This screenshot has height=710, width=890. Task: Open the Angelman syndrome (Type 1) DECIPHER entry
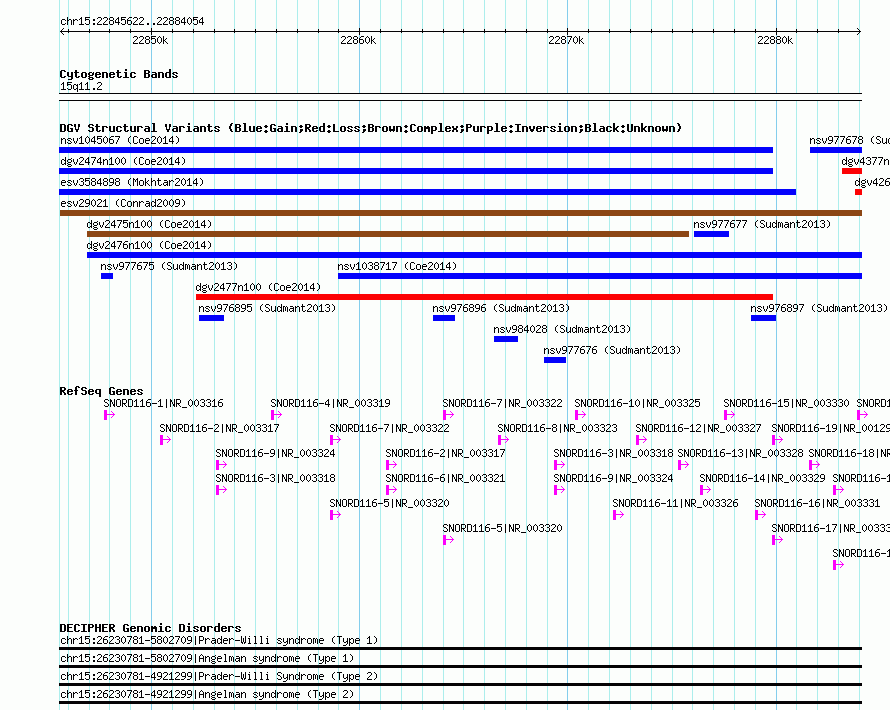pos(461,666)
